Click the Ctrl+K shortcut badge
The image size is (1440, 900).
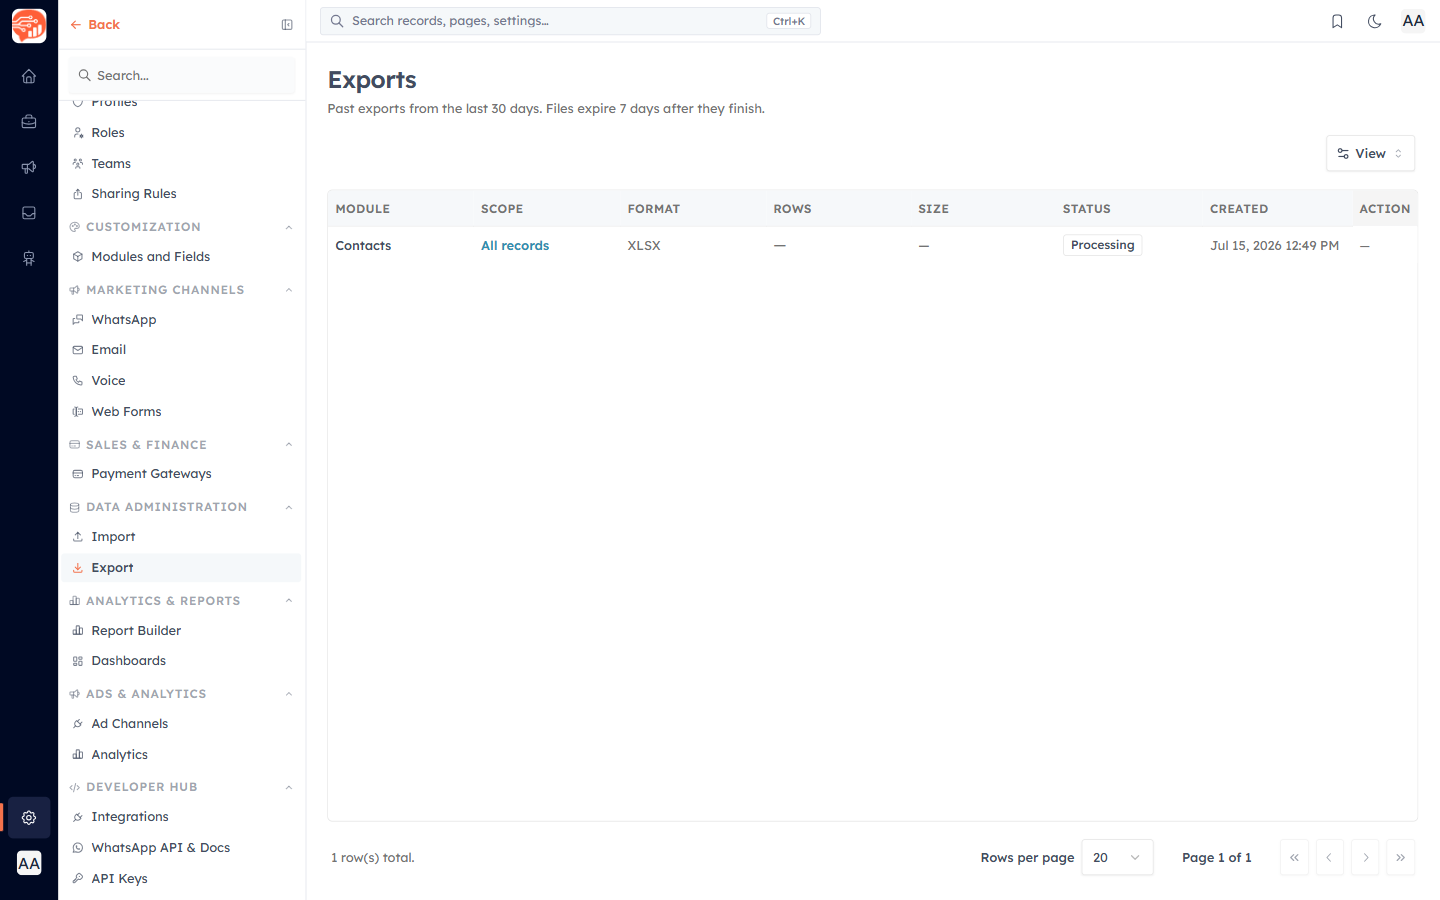point(789,21)
